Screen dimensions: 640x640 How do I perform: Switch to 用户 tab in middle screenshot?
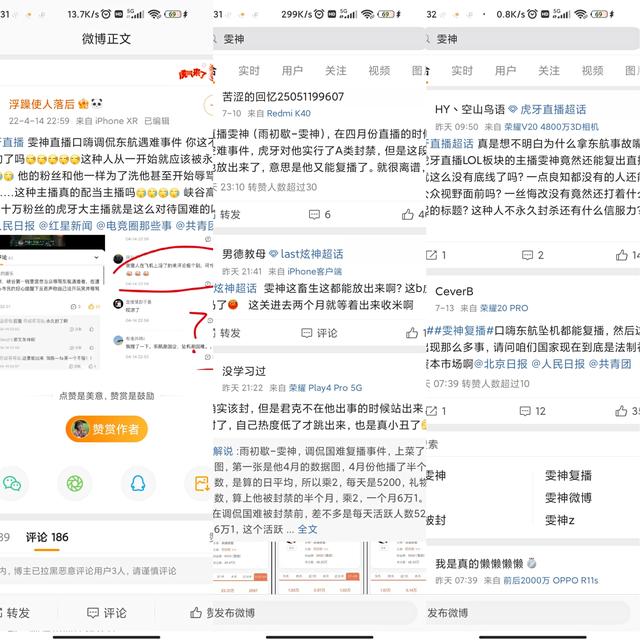292,71
